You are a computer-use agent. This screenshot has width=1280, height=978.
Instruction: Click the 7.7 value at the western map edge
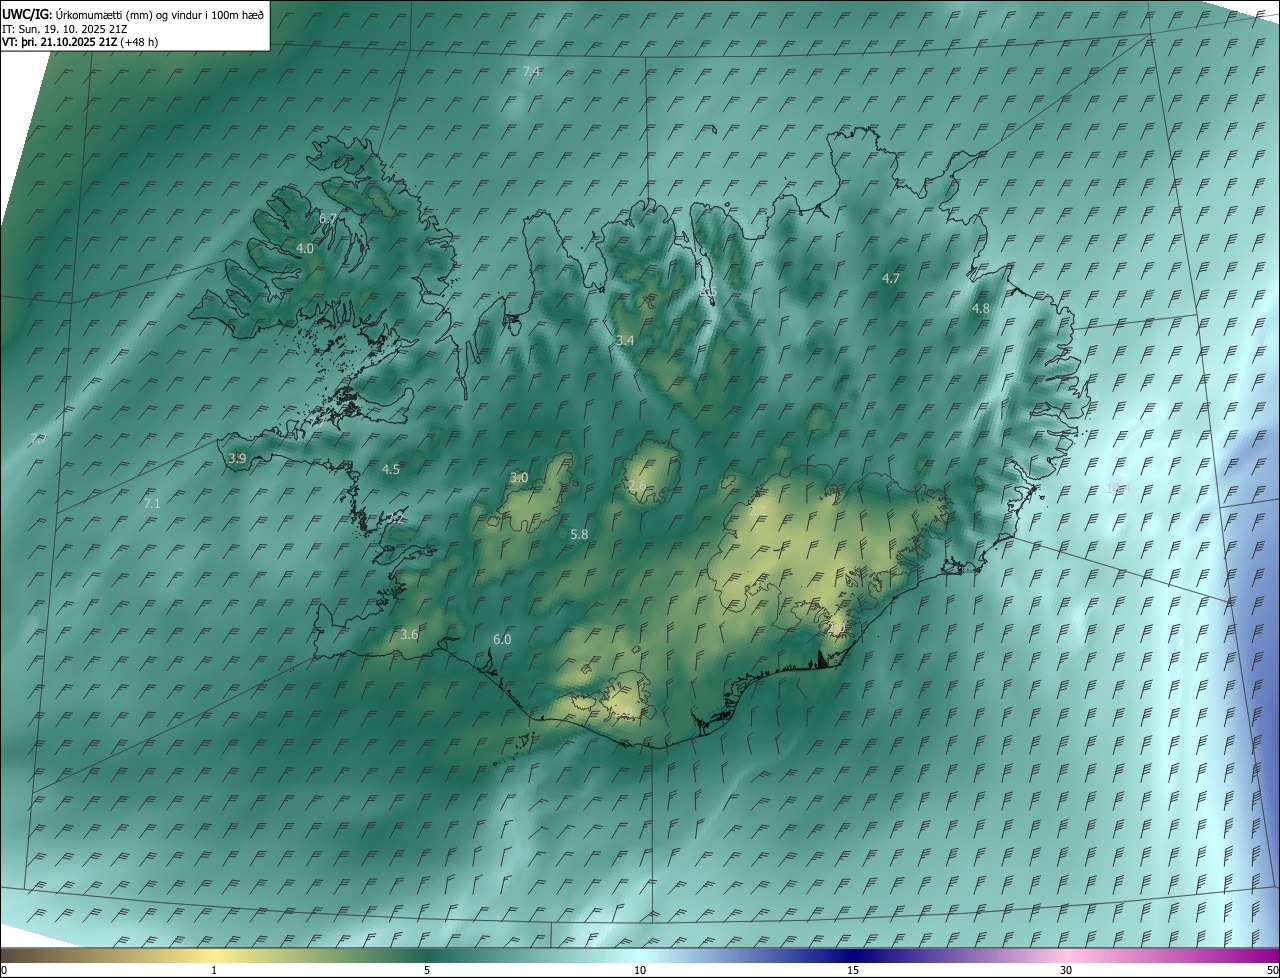pyautogui.click(x=39, y=439)
